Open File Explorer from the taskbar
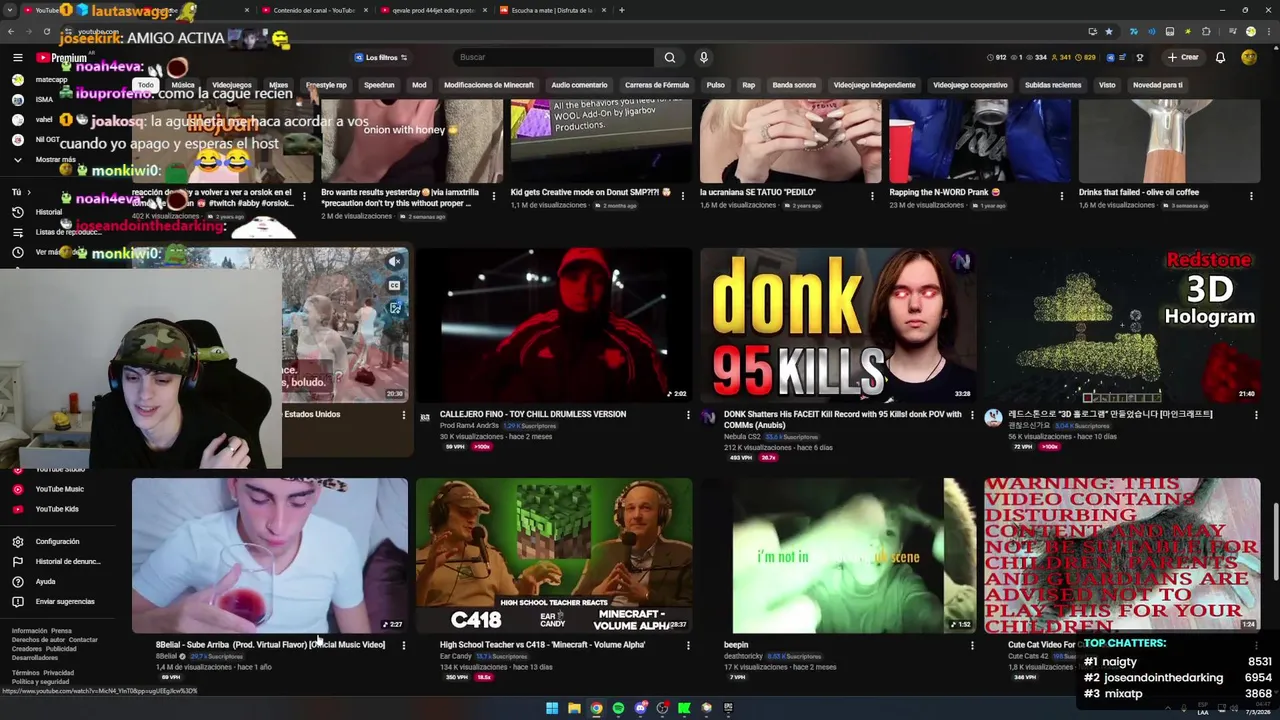Screen dimensions: 1280x720 pos(574,708)
